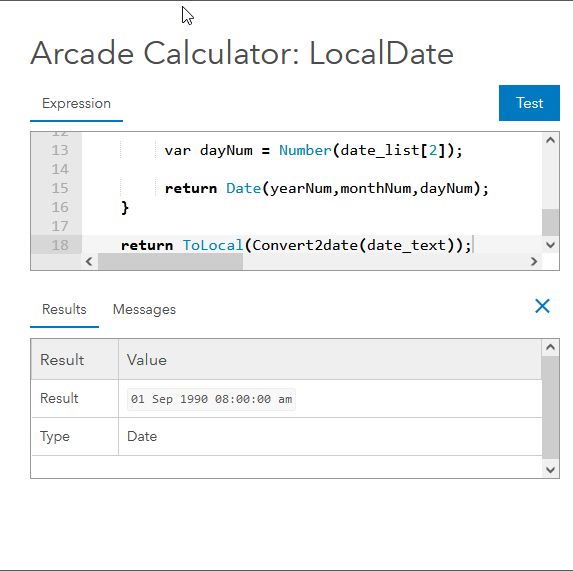Viewport: 573px width, 571px height.
Task: Click the Arcade Calculator: LocalDate title
Action: click(x=242, y=53)
